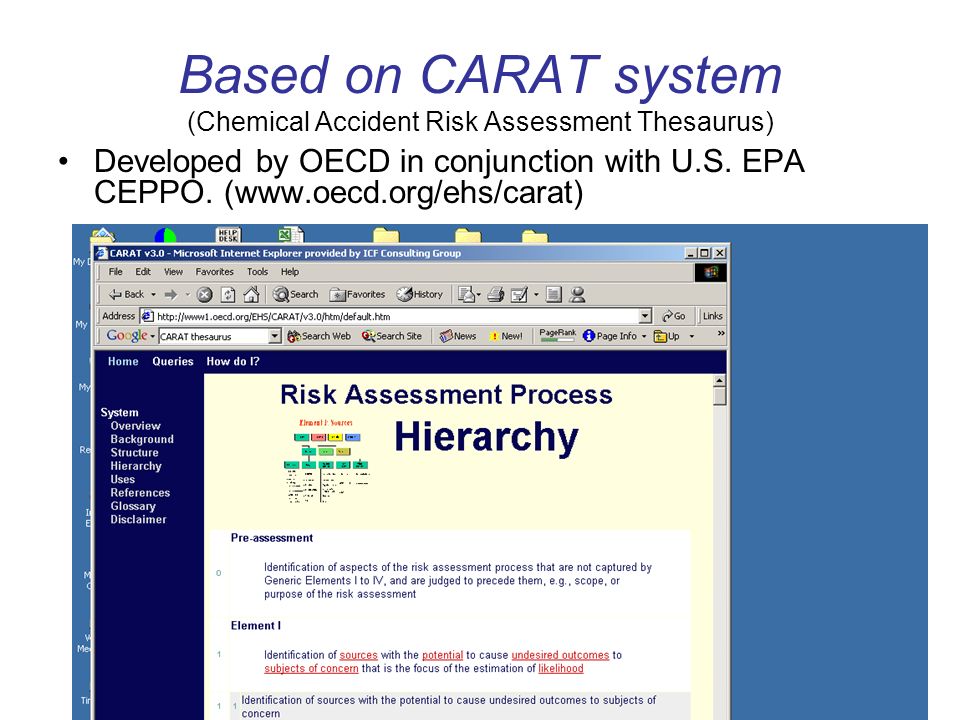960x720 pixels.
Task: Open the Overview sidebar link
Action: 135,426
